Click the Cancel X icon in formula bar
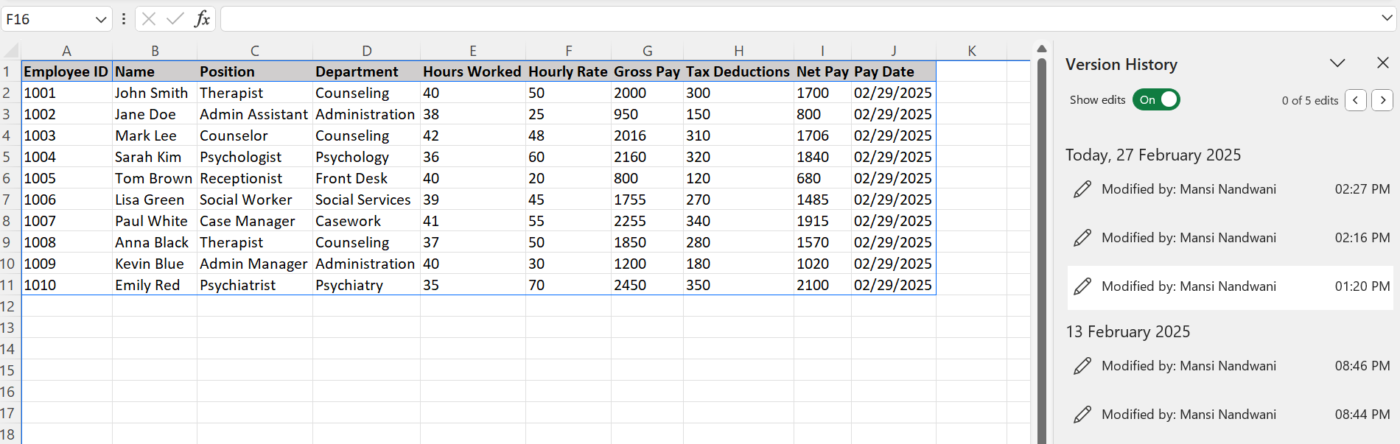The width and height of the screenshot is (1400, 444). pos(149,19)
